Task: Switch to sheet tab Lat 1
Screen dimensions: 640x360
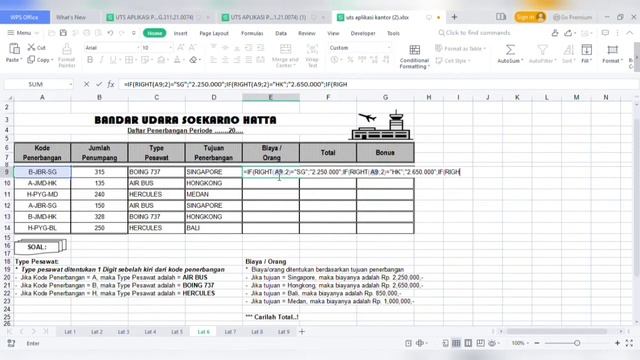Action: [70, 332]
